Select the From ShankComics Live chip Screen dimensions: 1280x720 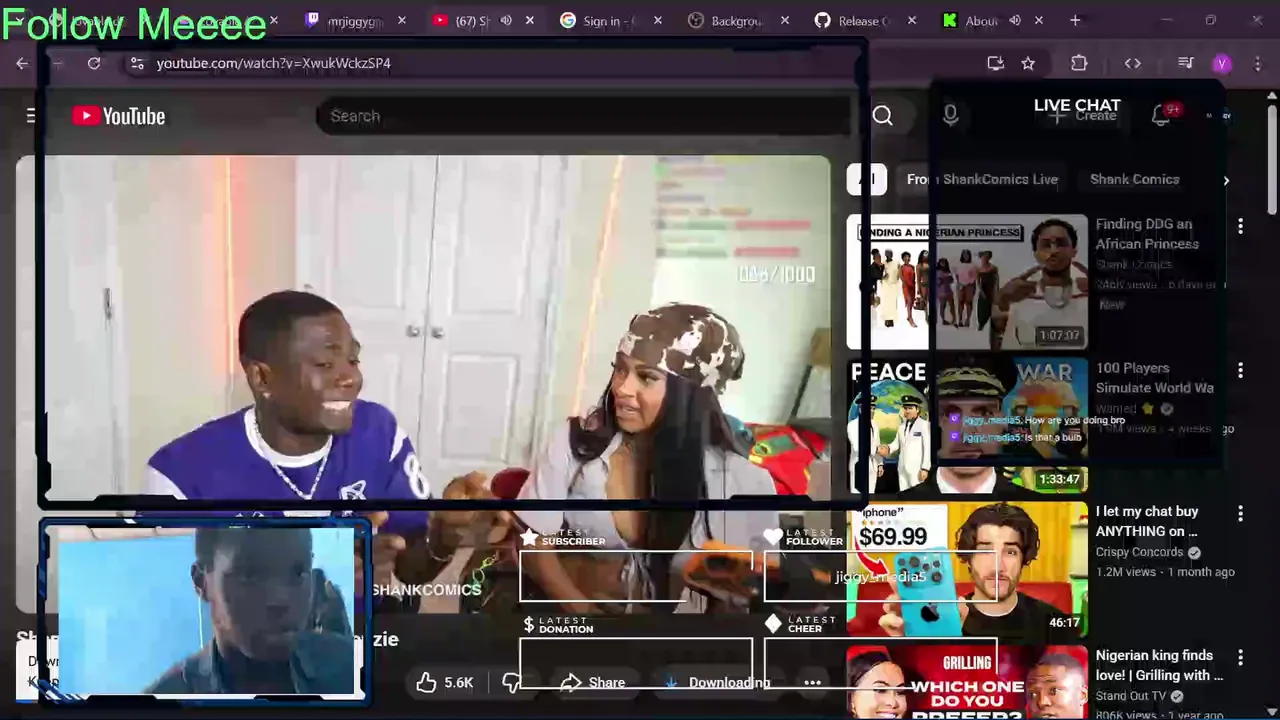(982, 179)
